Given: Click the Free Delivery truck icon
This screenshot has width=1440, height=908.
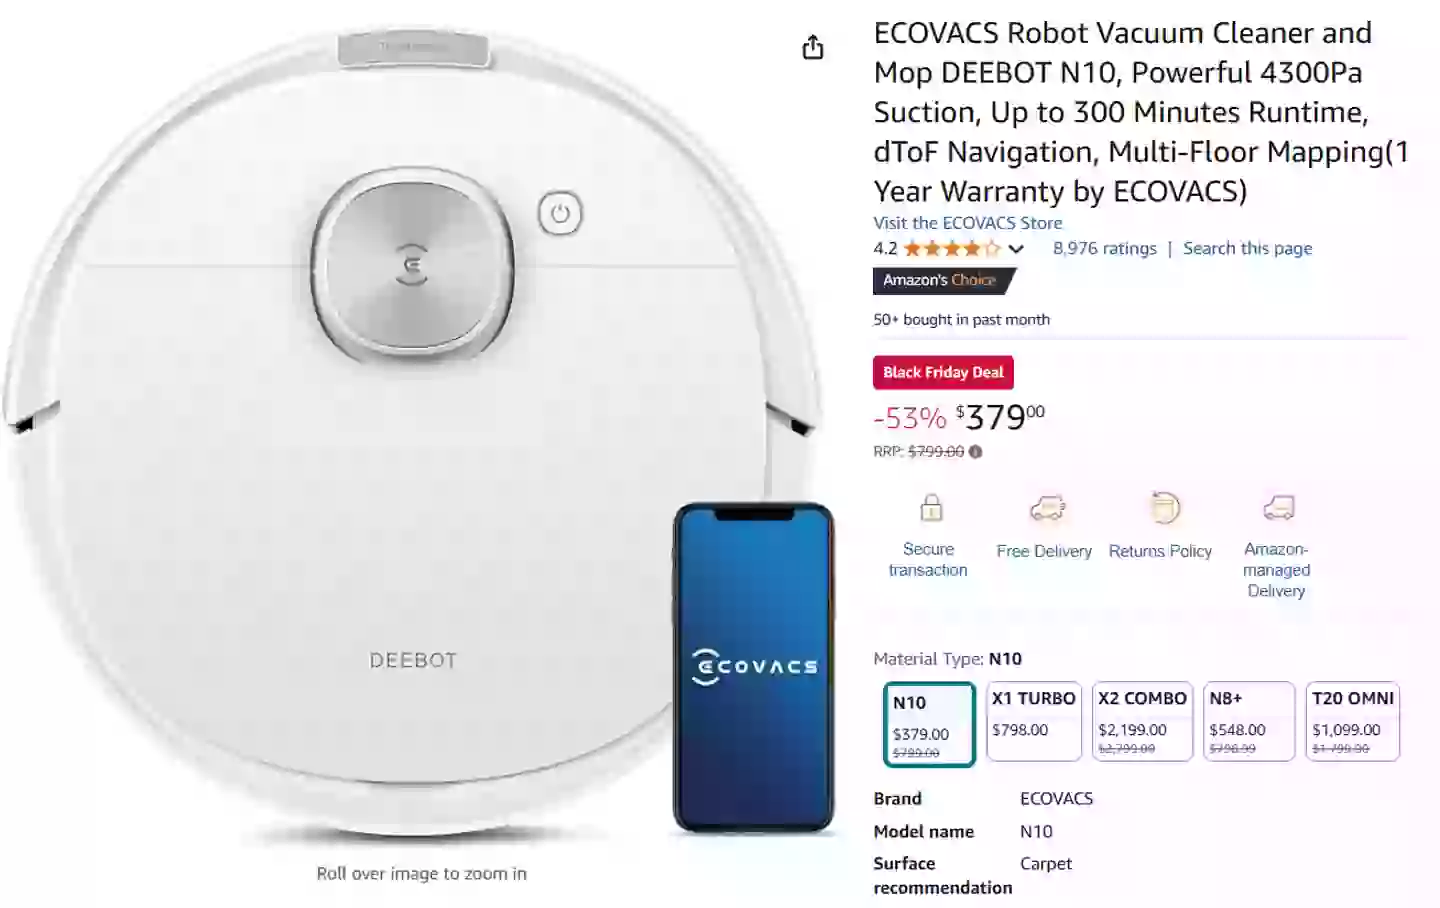Looking at the screenshot, I should click(1047, 508).
